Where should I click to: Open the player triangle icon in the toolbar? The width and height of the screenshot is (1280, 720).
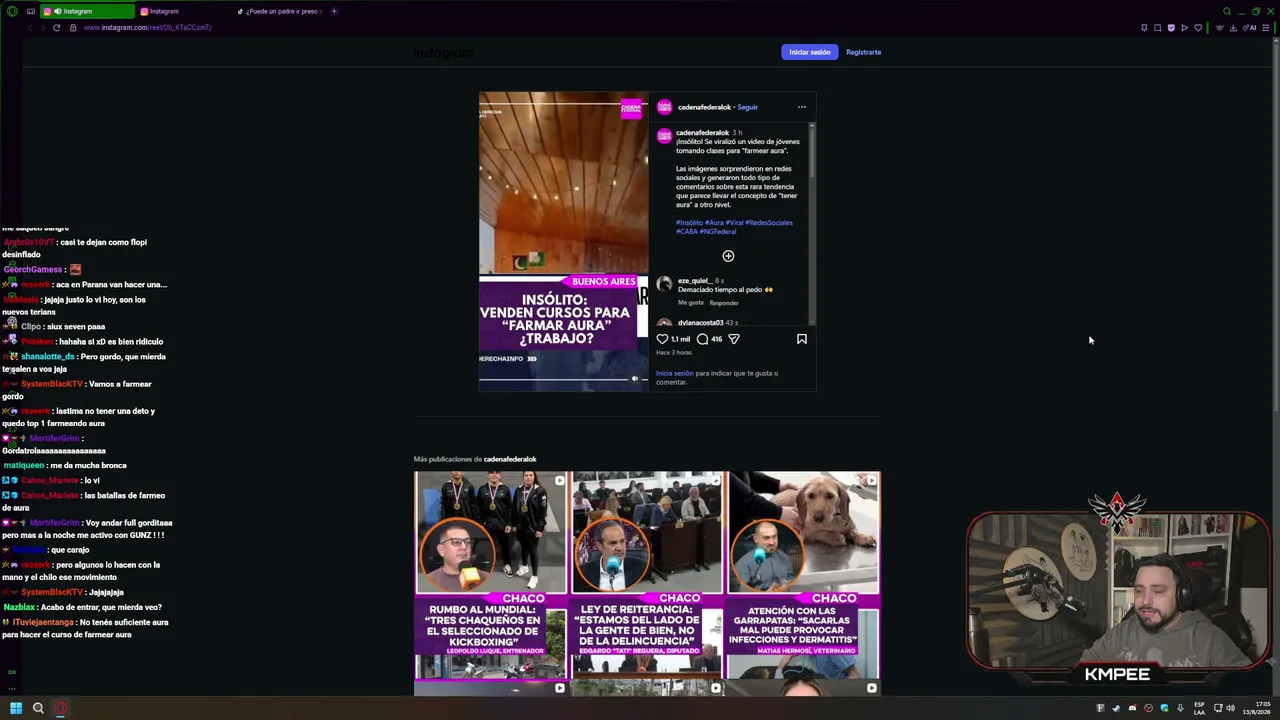point(1185,28)
